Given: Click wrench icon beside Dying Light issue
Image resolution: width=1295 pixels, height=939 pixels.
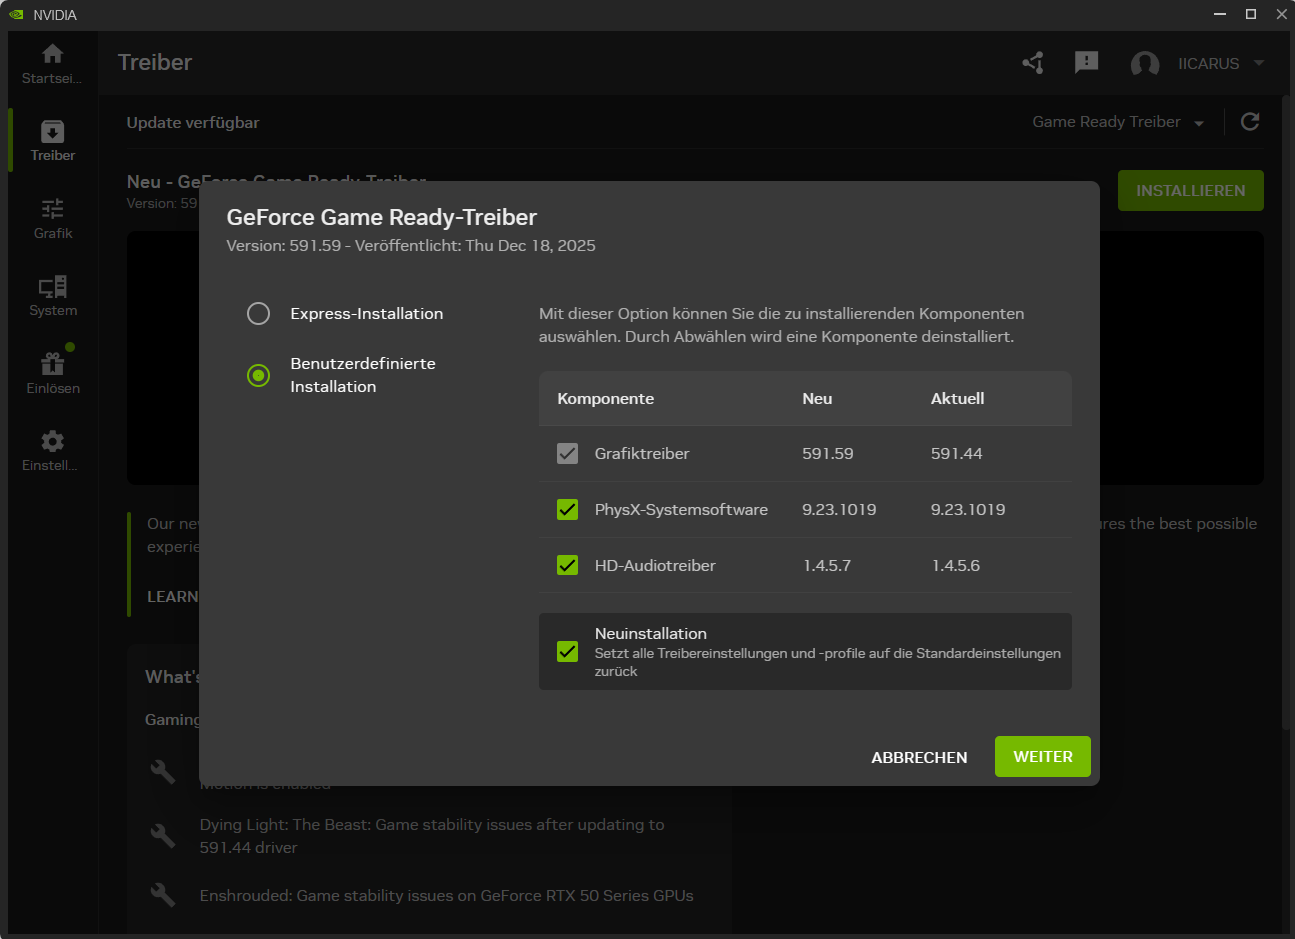Looking at the screenshot, I should click(163, 834).
